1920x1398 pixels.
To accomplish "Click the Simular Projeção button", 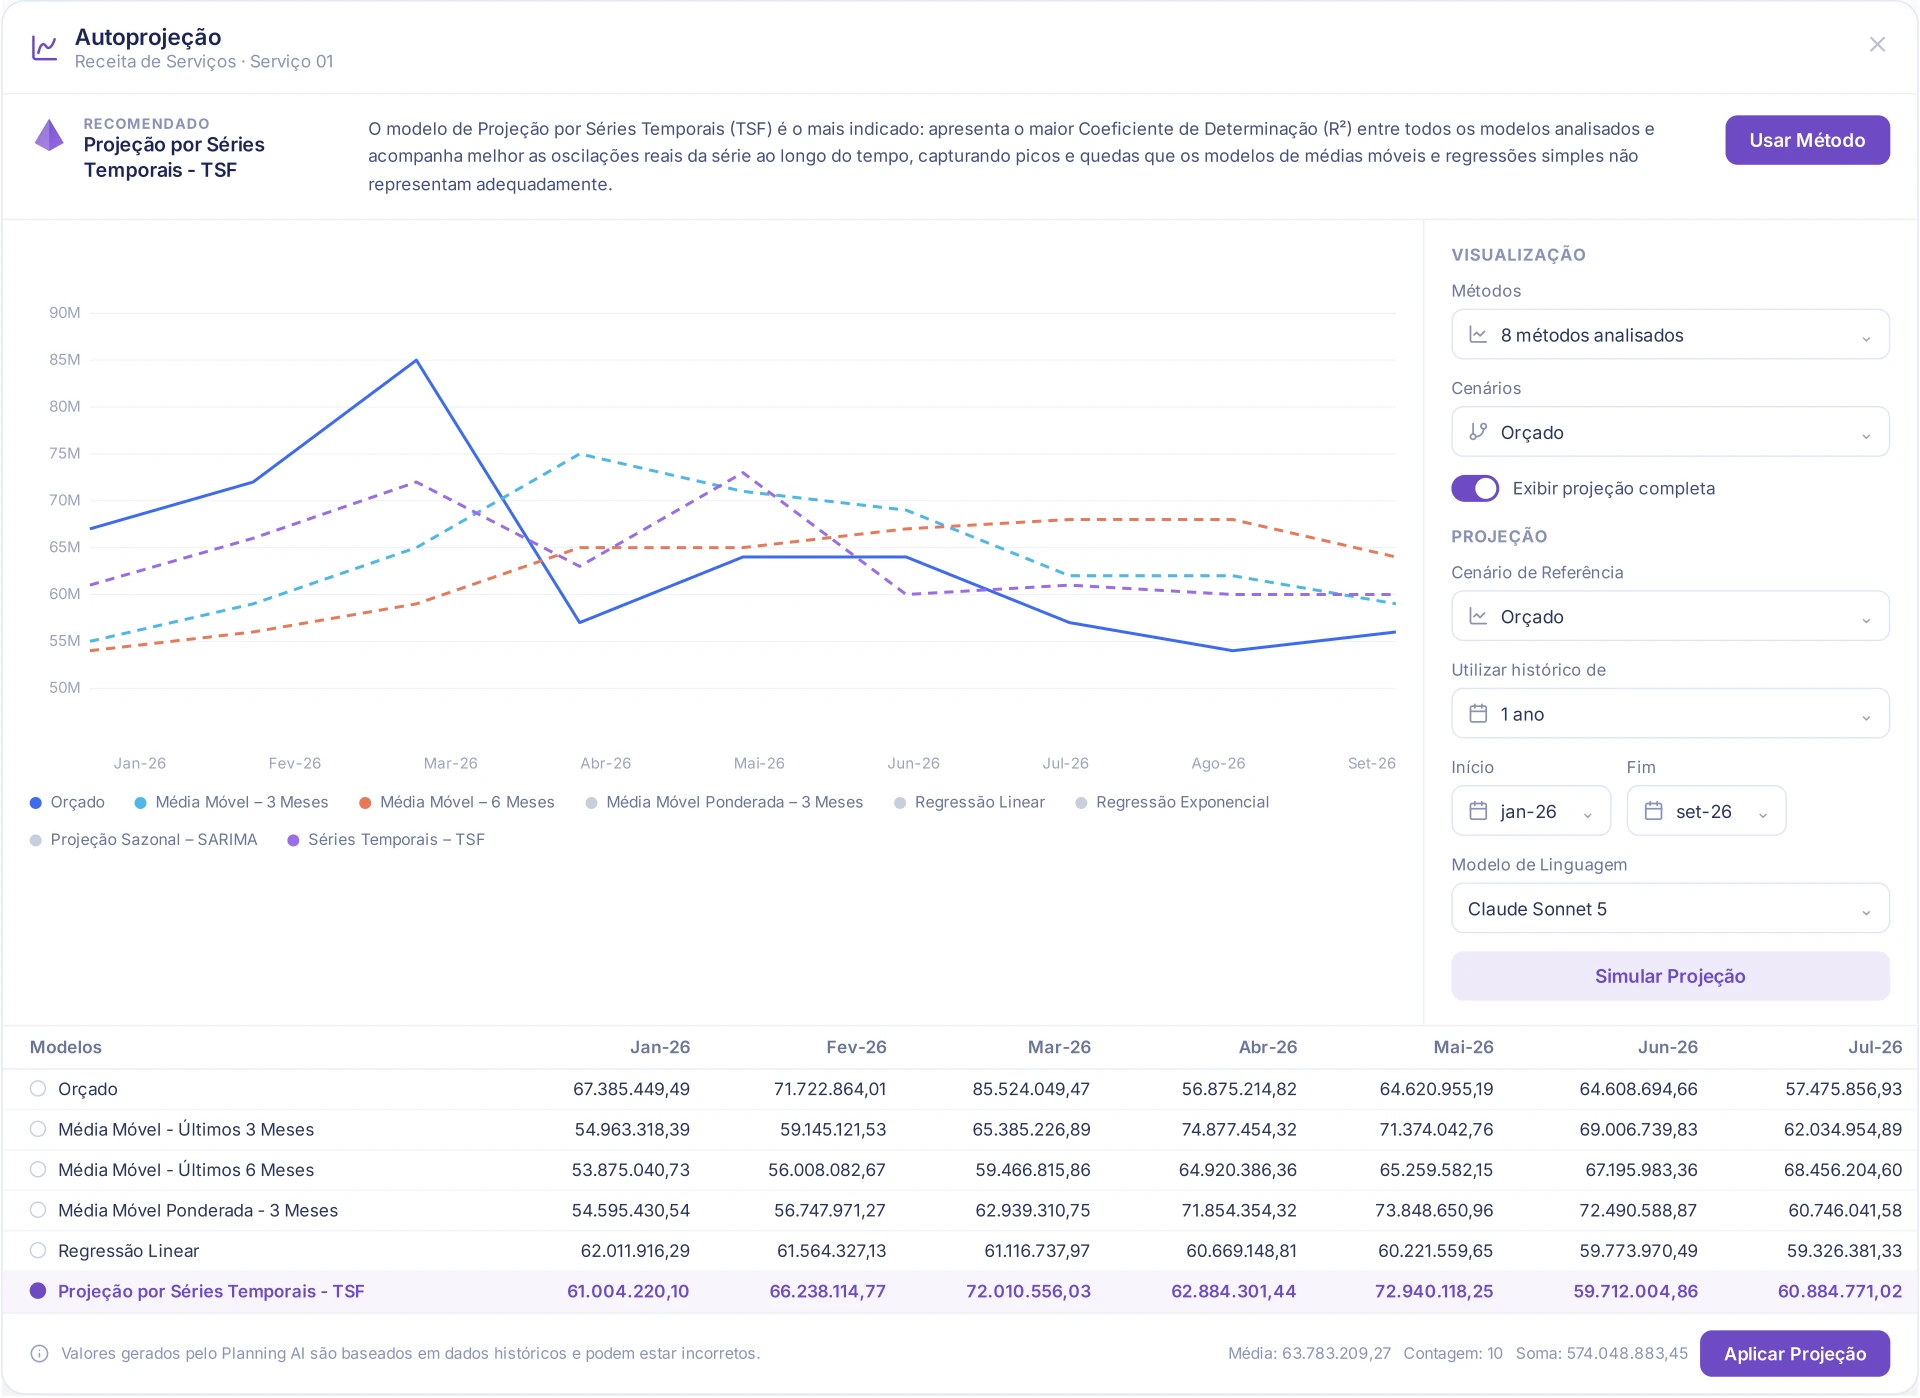I will tap(1669, 976).
